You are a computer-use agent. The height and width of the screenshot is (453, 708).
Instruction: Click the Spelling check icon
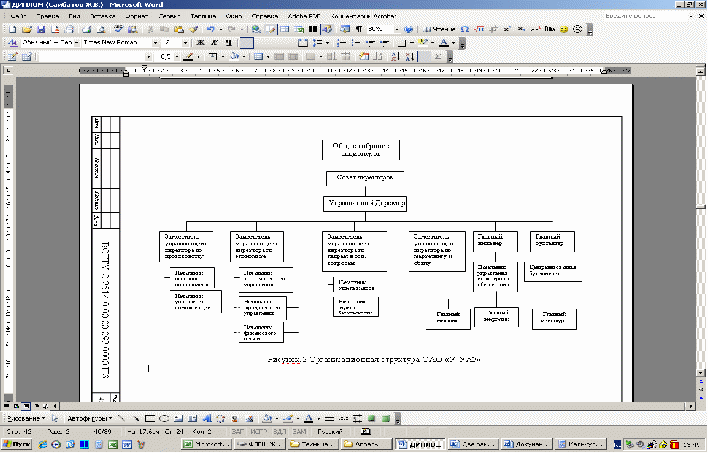(x=118, y=29)
